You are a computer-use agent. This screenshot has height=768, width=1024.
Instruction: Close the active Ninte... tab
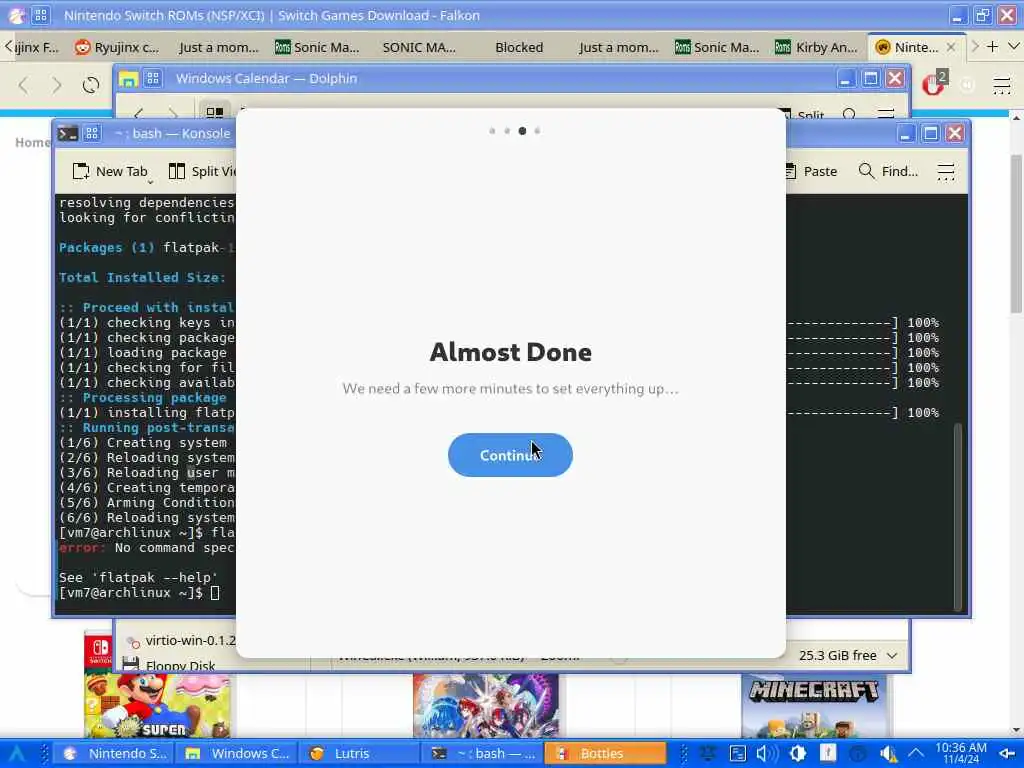click(x=951, y=47)
